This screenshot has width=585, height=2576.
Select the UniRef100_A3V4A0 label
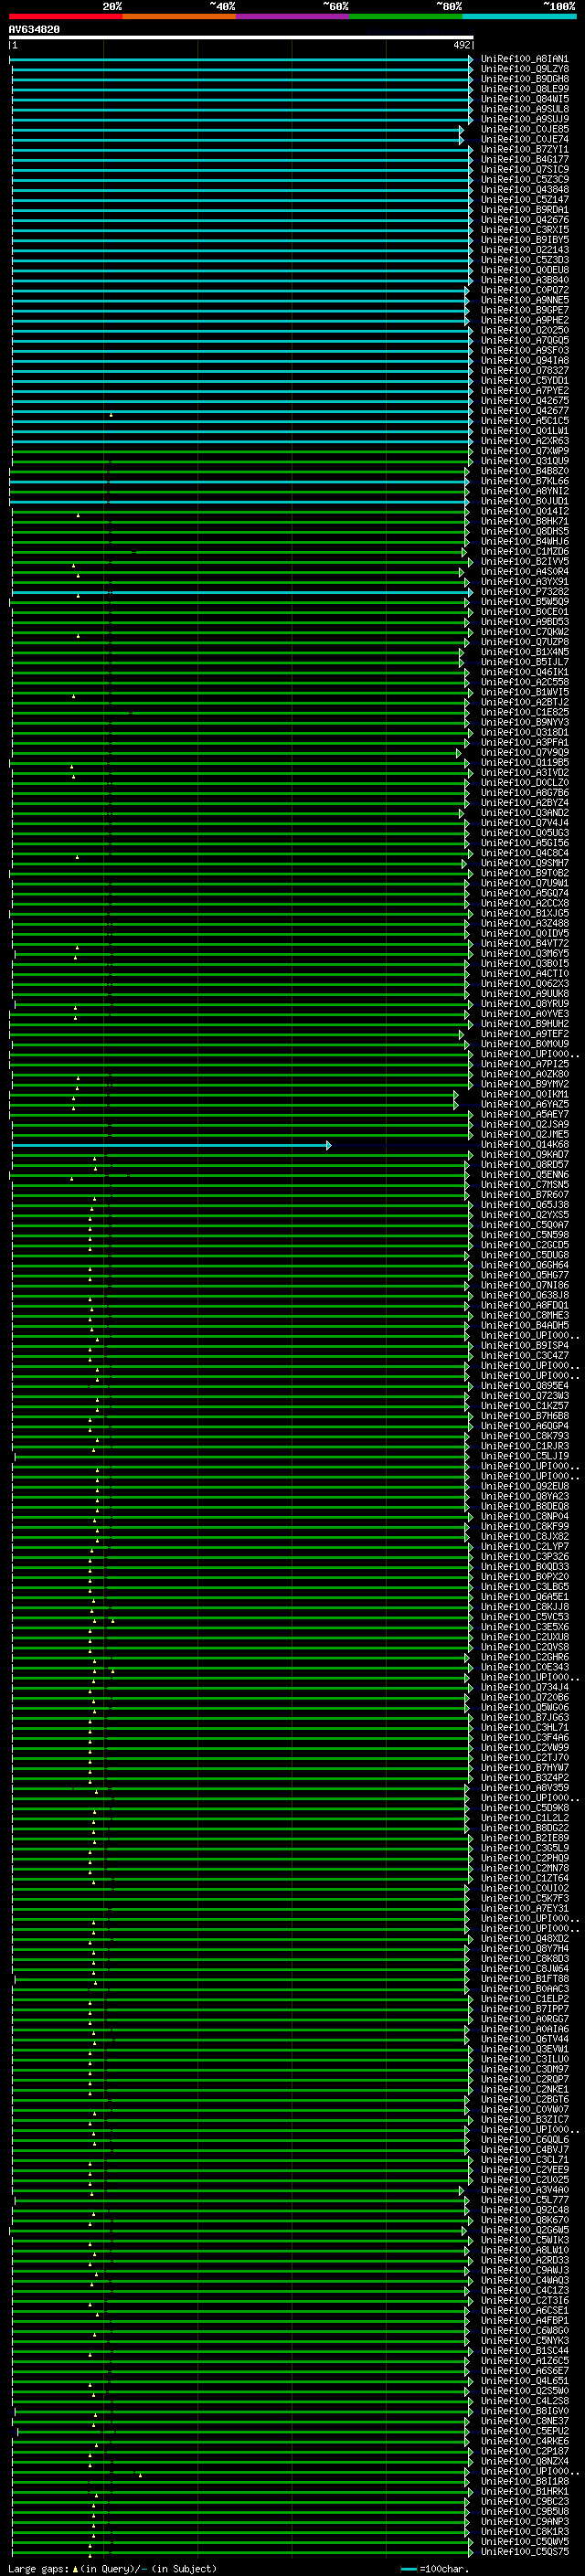pyautogui.click(x=525, y=2190)
